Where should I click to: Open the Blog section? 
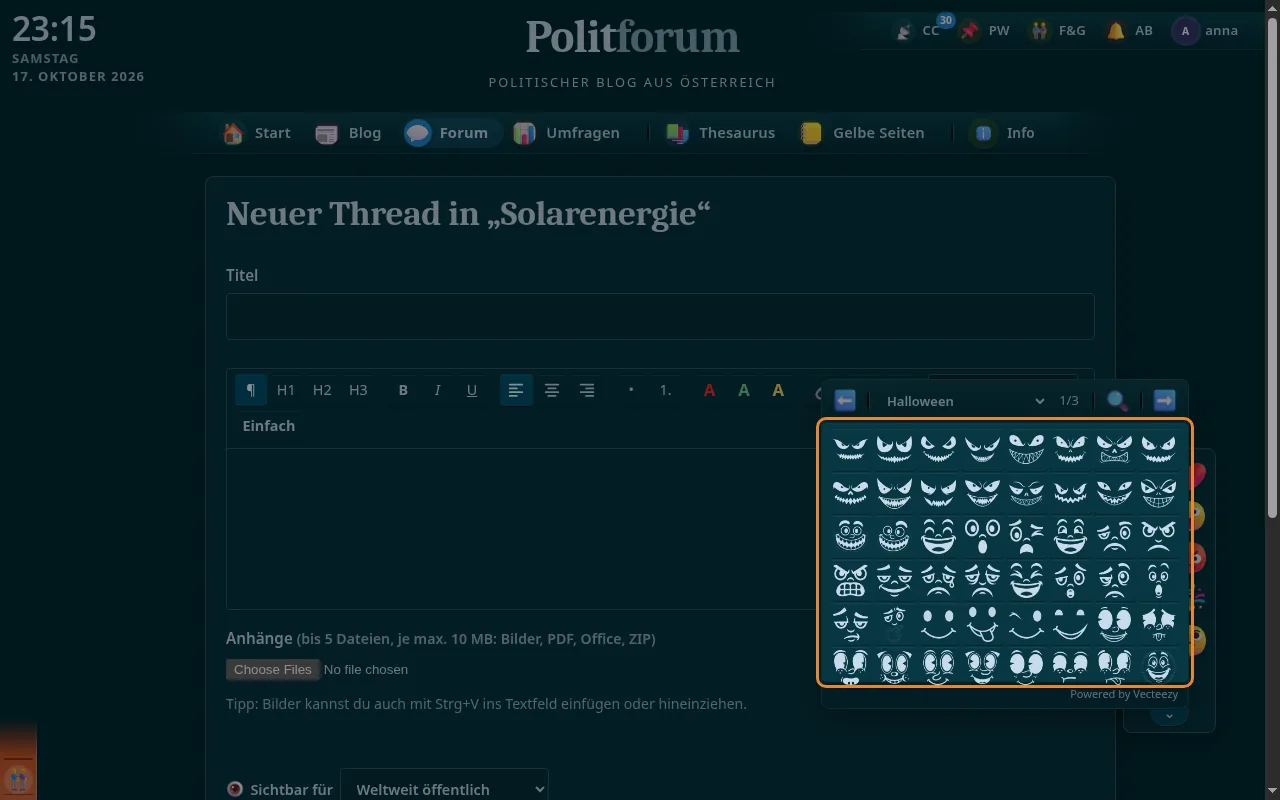[348, 133]
